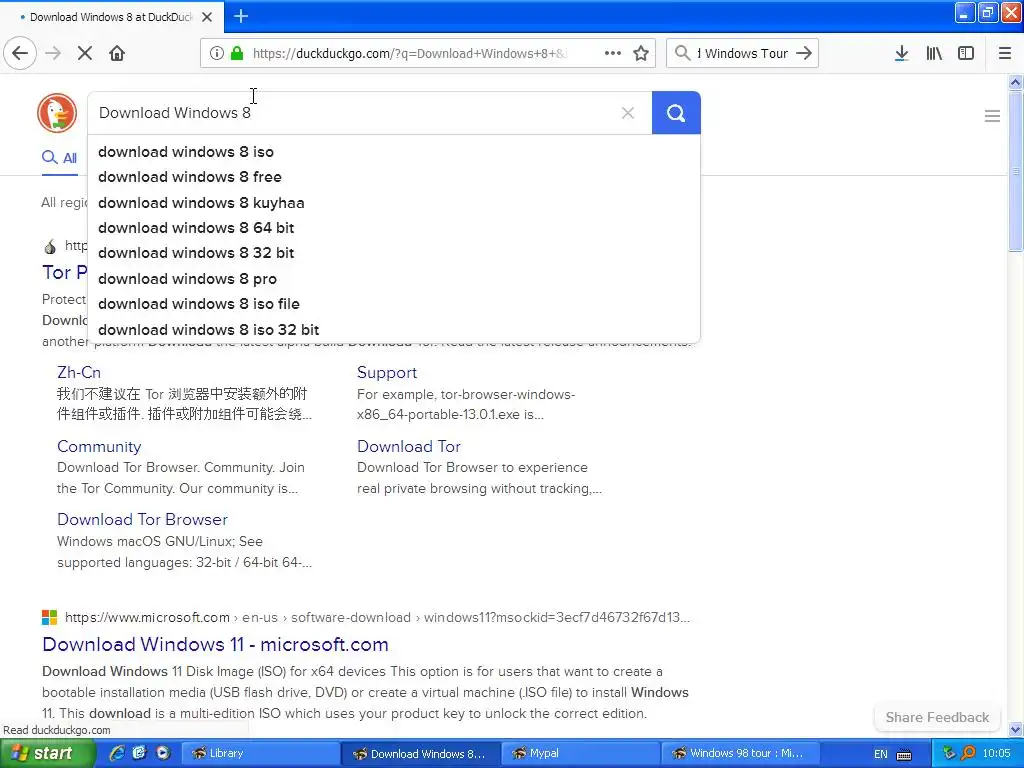Switch to Windows 98 tour taskbar window

point(741,753)
